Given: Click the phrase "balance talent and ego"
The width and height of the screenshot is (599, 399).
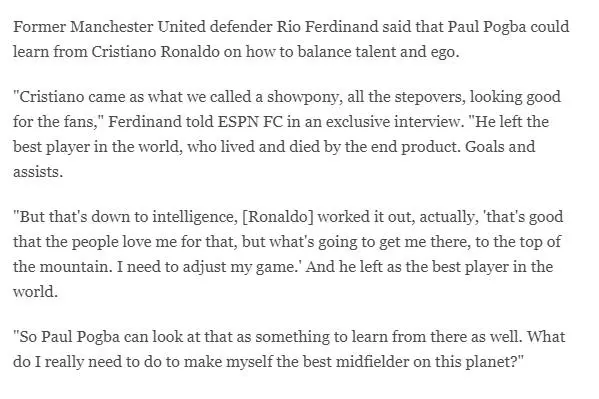Looking at the screenshot, I should coord(378,52).
